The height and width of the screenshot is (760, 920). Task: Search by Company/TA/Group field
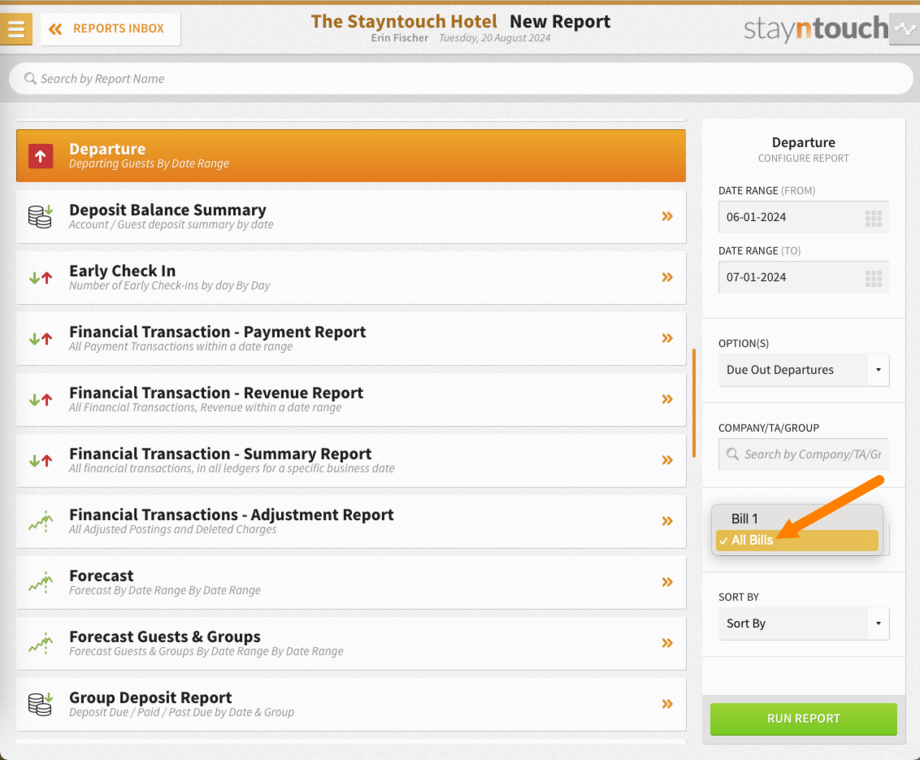tap(803, 454)
